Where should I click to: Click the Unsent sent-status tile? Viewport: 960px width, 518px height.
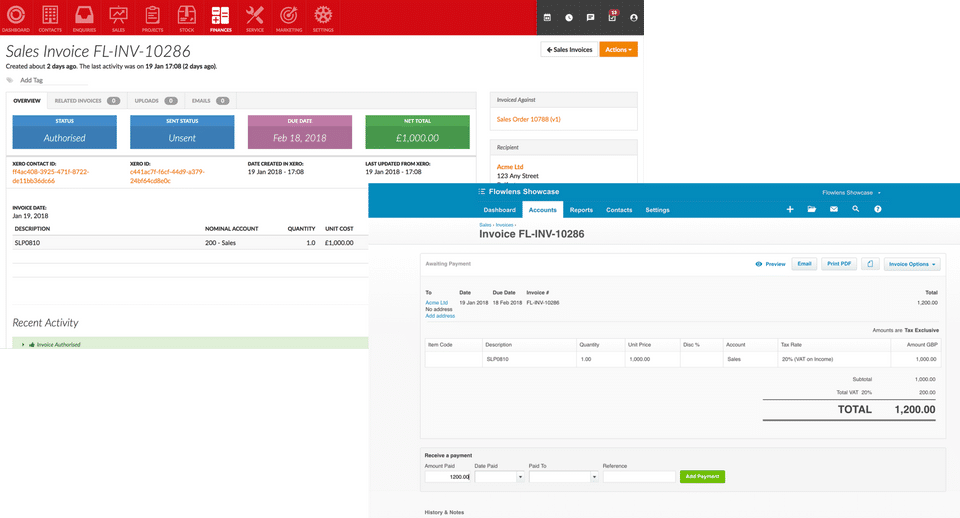pos(182,132)
